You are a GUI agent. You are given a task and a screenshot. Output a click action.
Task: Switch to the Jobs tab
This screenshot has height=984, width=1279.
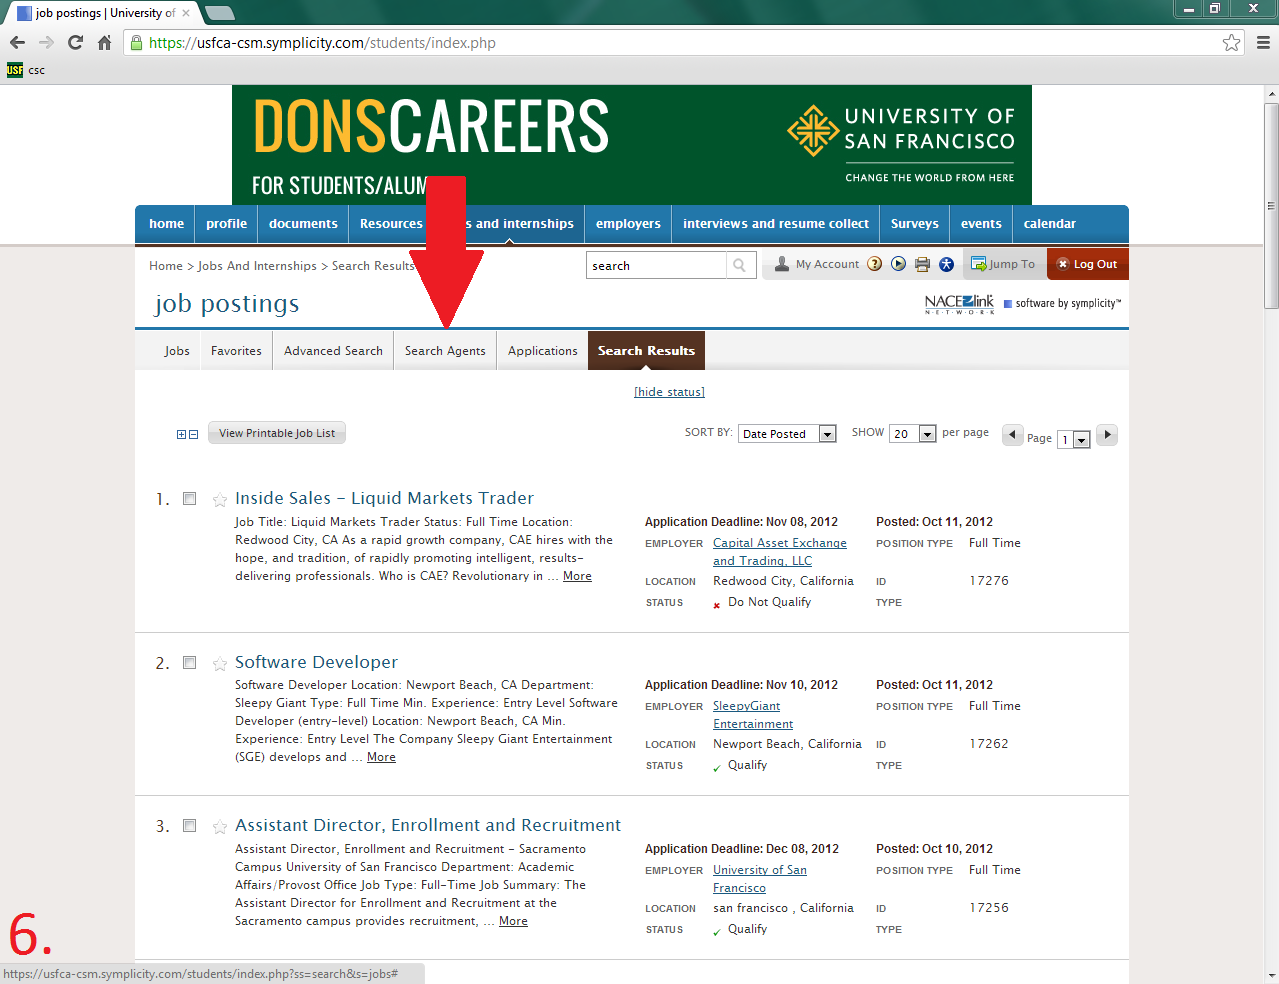point(177,351)
